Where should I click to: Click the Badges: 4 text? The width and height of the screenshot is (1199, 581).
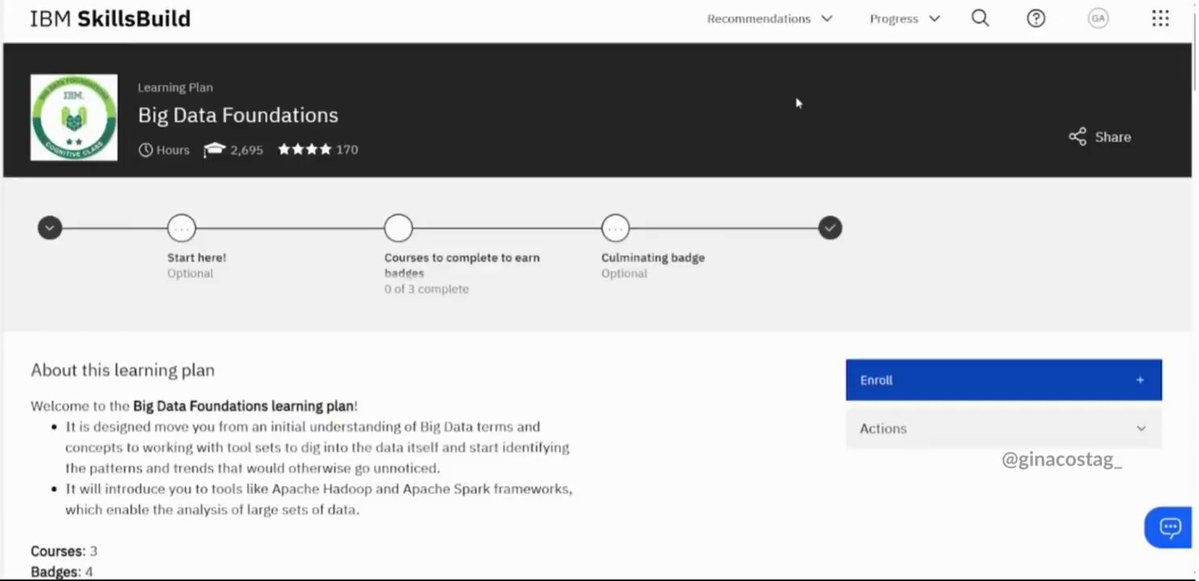tap(62, 572)
